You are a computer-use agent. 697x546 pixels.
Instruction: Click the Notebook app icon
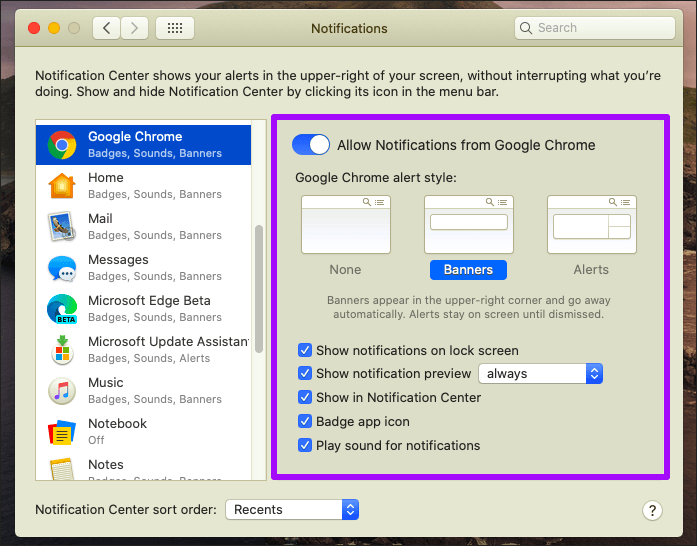[62, 432]
